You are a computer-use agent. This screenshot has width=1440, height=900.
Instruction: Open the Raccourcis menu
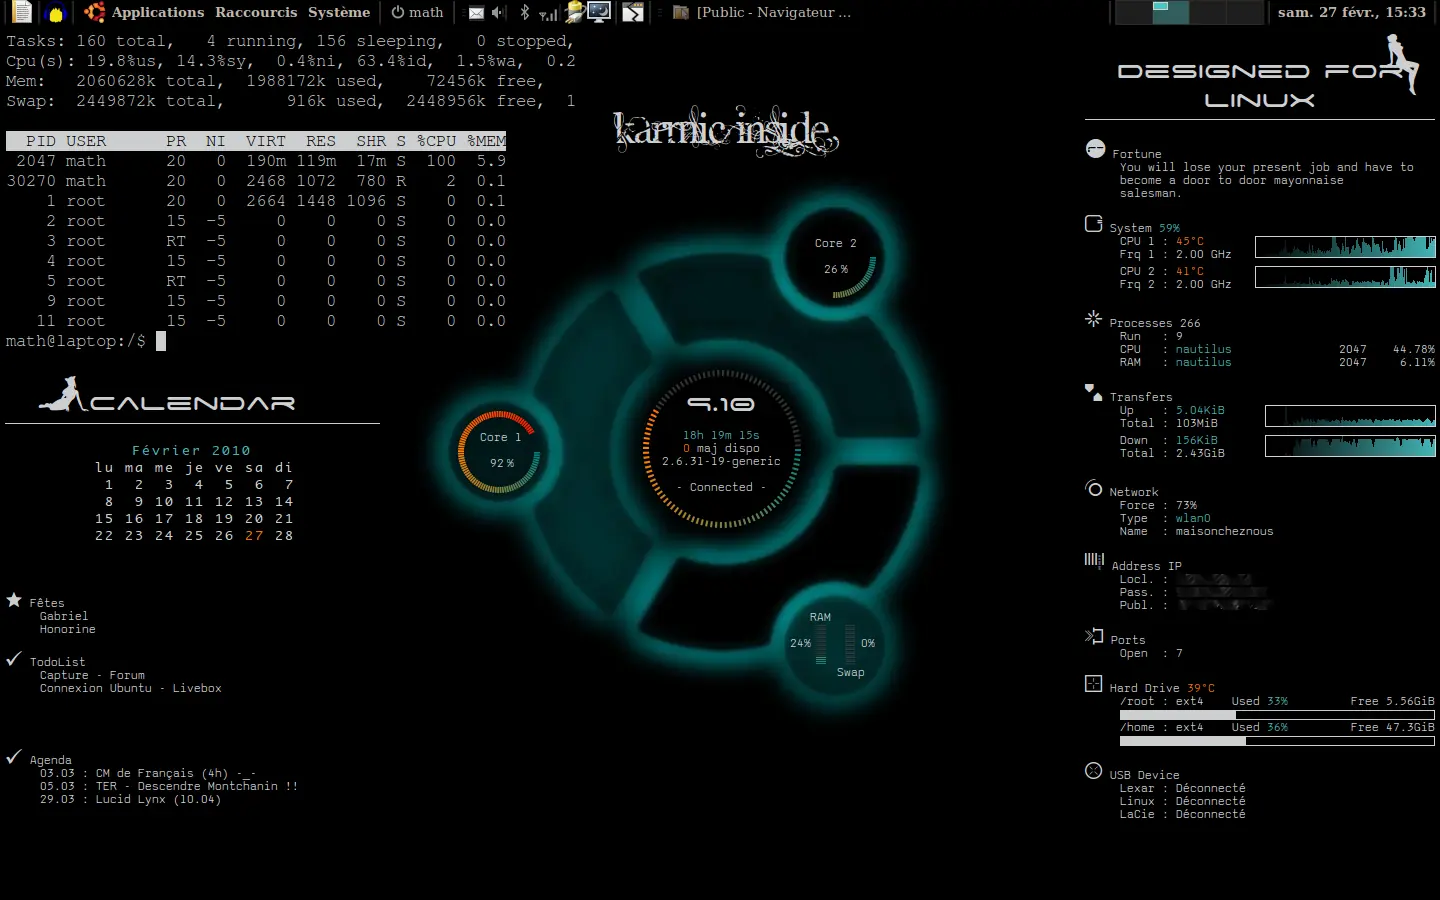[x=256, y=12]
